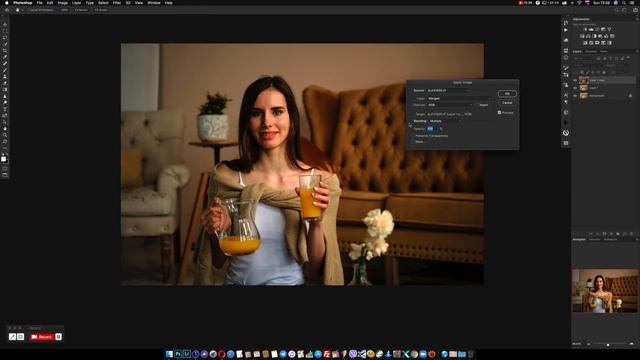This screenshot has width=640, height=360.
Task: Click the create new layer icon
Action: 624,234
